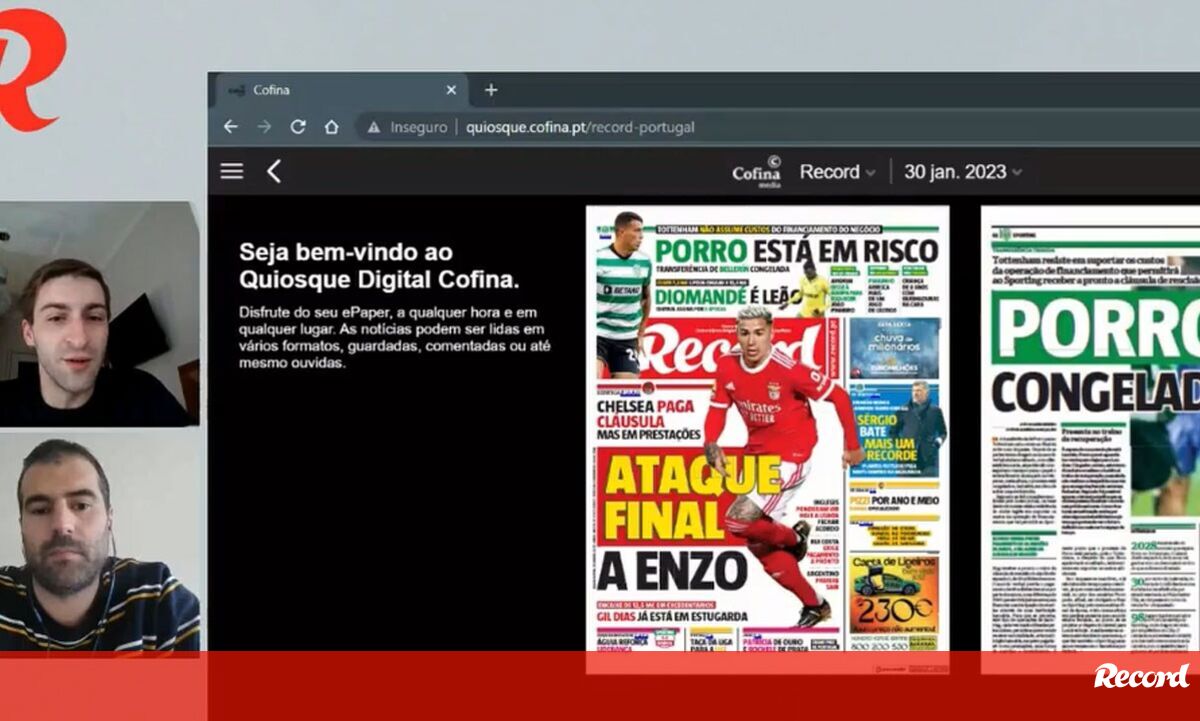Click the Inseguro warning icon

coord(374,127)
